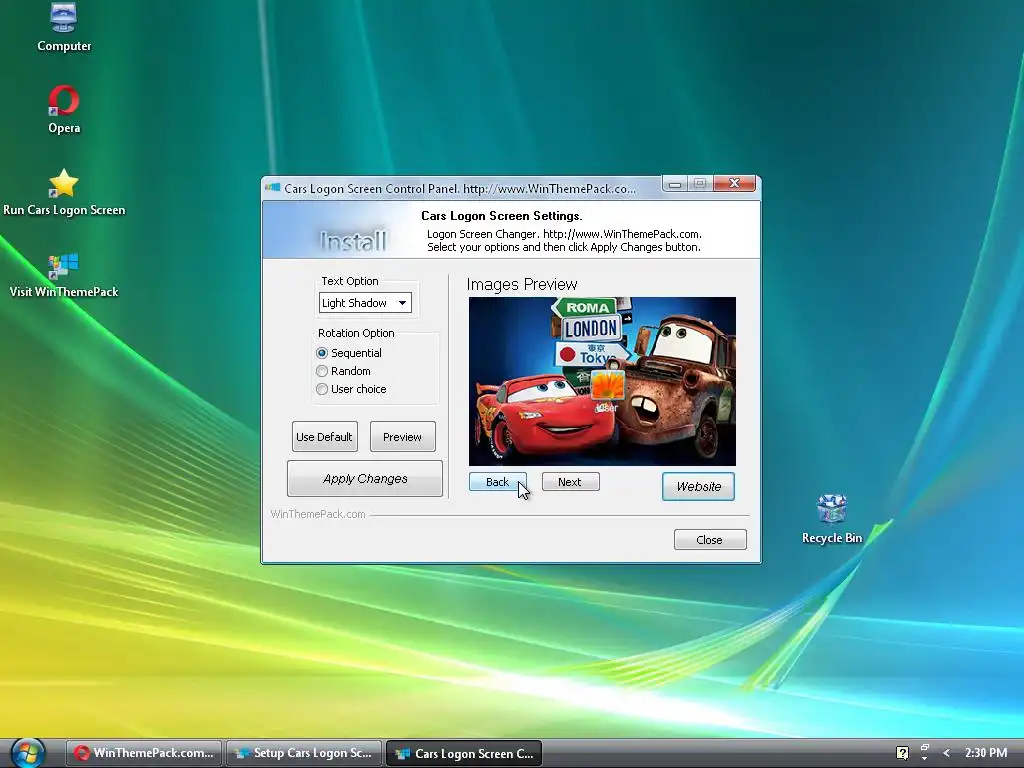1024x768 pixels.
Task: Show hidden tray icons arrow
Action: 946,753
